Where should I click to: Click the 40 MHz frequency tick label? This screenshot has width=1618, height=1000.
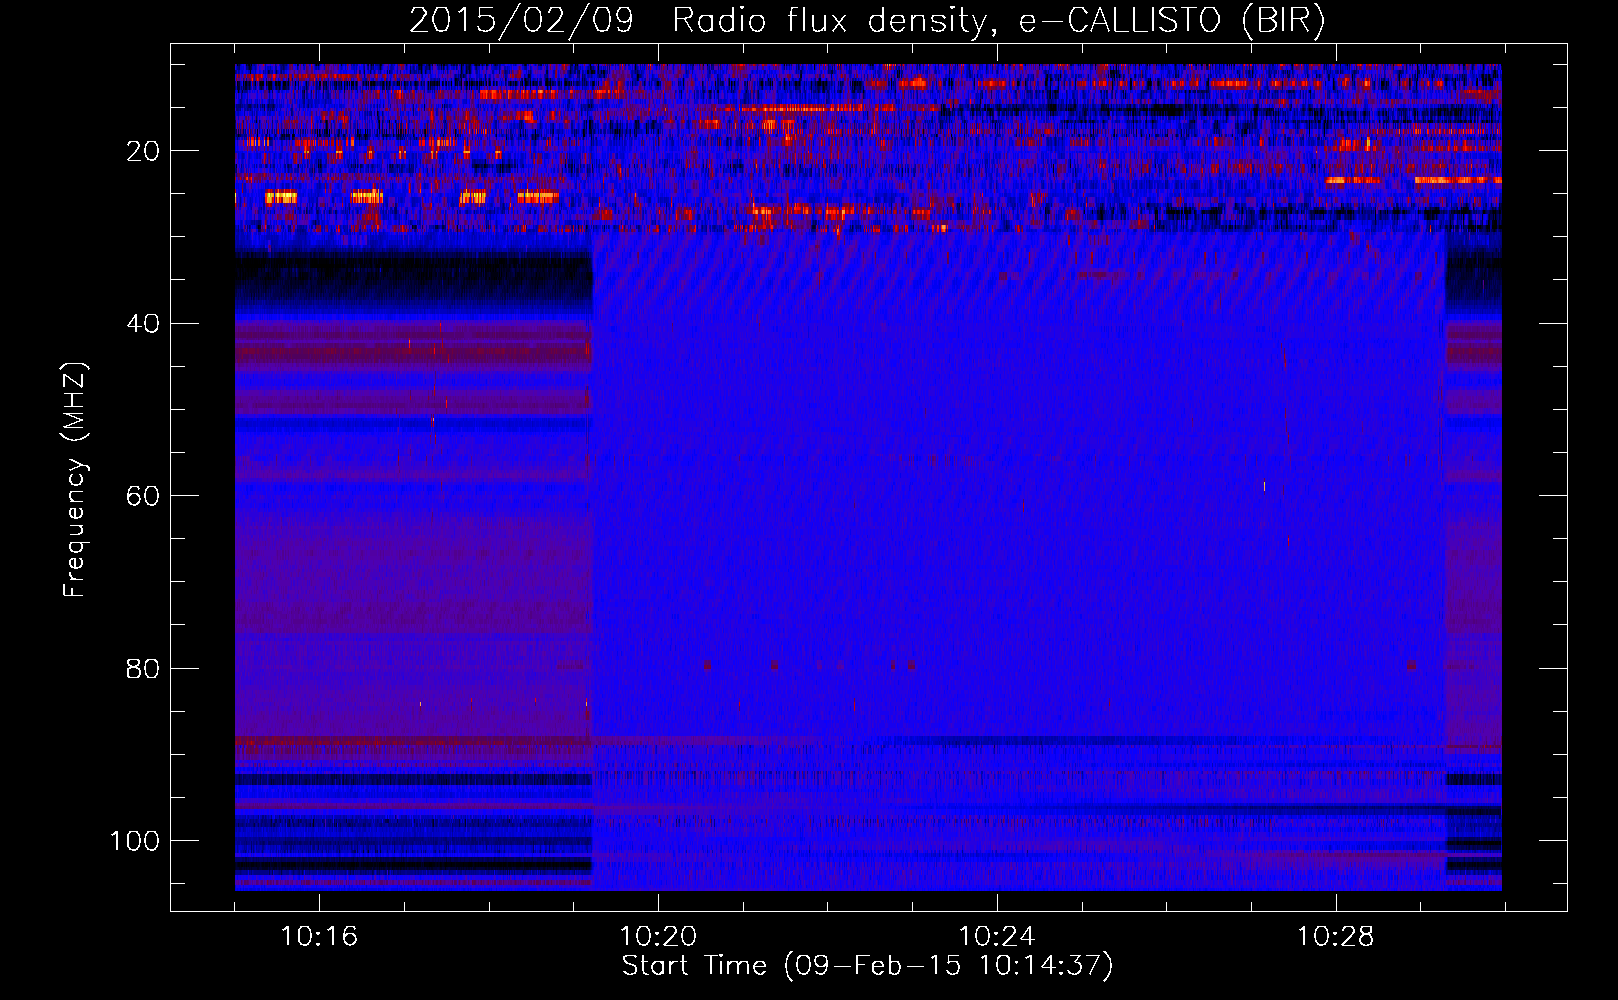pyautogui.click(x=143, y=324)
